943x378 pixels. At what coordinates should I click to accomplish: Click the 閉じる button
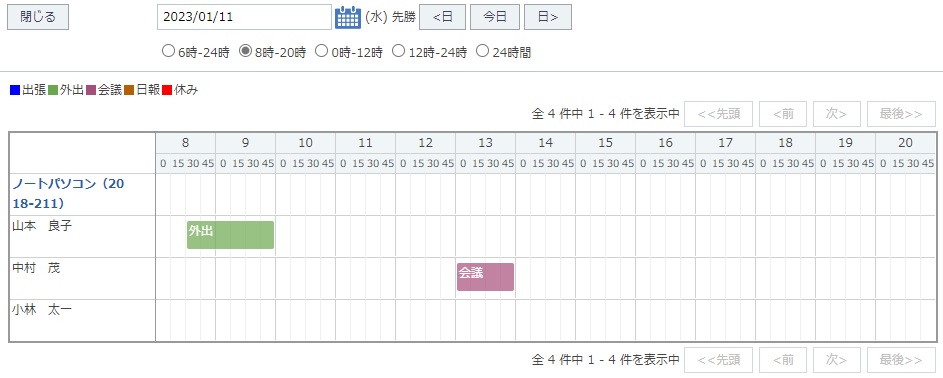[38, 17]
